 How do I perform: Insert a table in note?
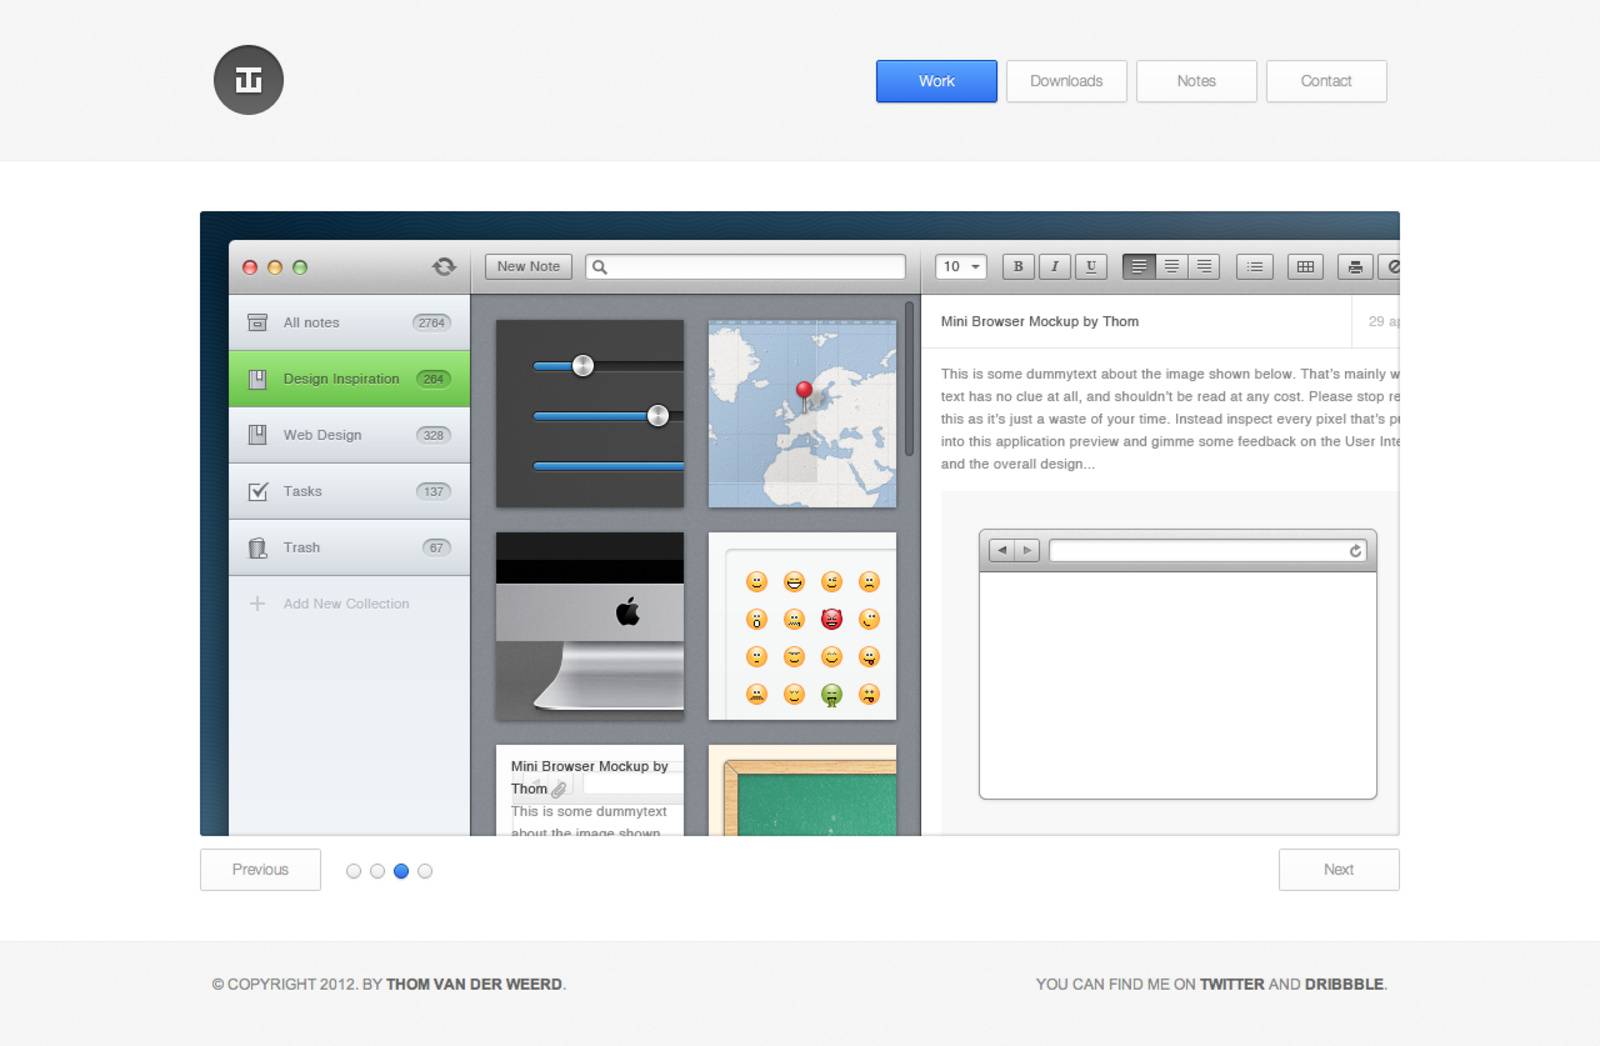(1305, 266)
